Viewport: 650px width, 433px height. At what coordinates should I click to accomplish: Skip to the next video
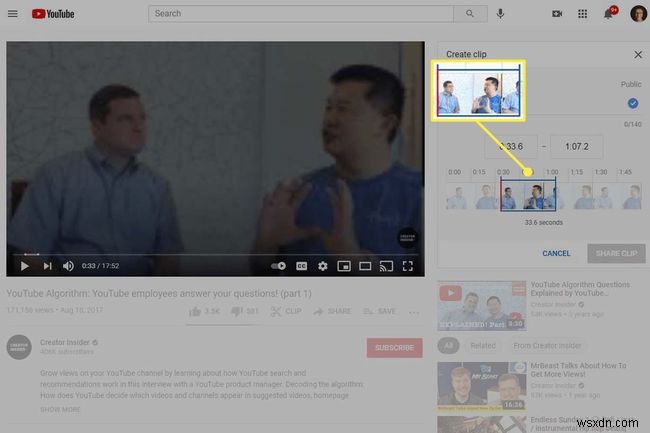coord(48,266)
